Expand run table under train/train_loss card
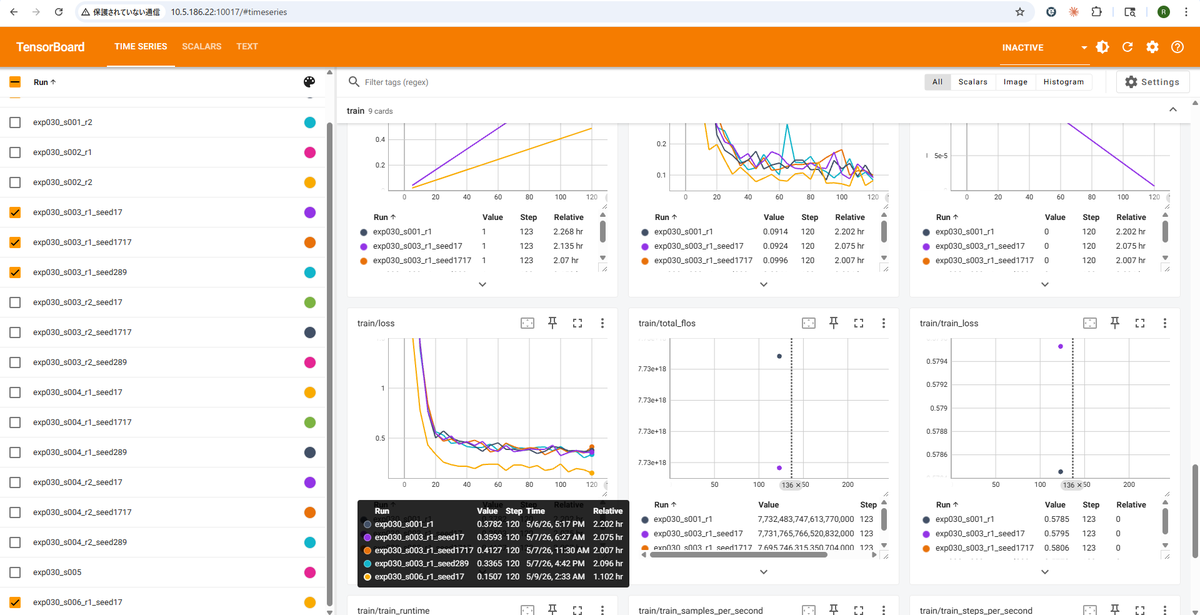 [x=1045, y=571]
